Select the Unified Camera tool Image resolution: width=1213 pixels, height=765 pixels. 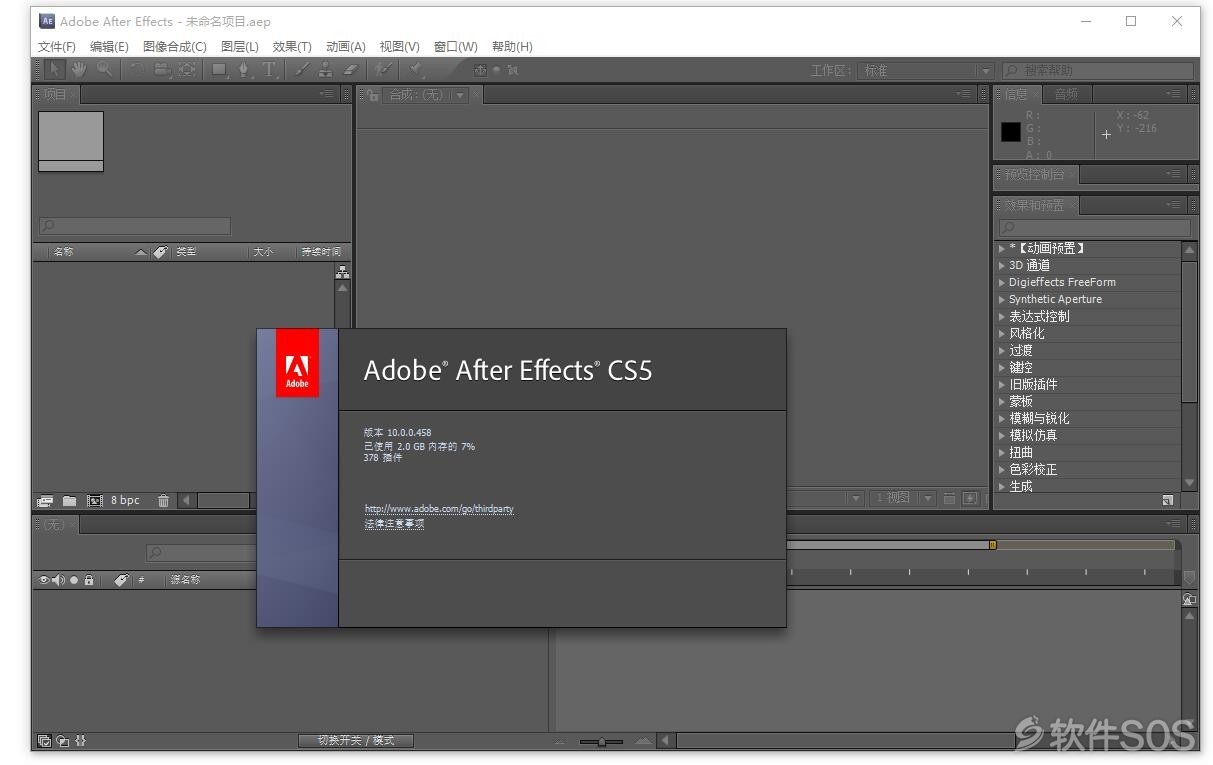(x=161, y=70)
